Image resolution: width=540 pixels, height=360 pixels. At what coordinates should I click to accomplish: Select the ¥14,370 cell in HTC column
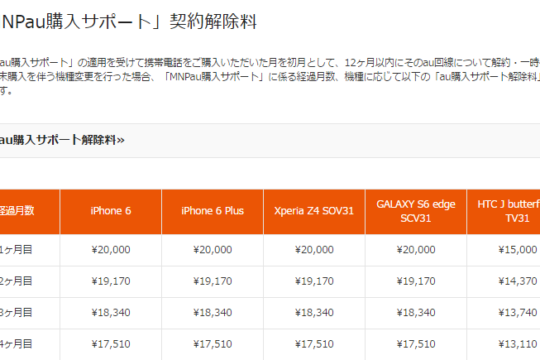(518, 281)
